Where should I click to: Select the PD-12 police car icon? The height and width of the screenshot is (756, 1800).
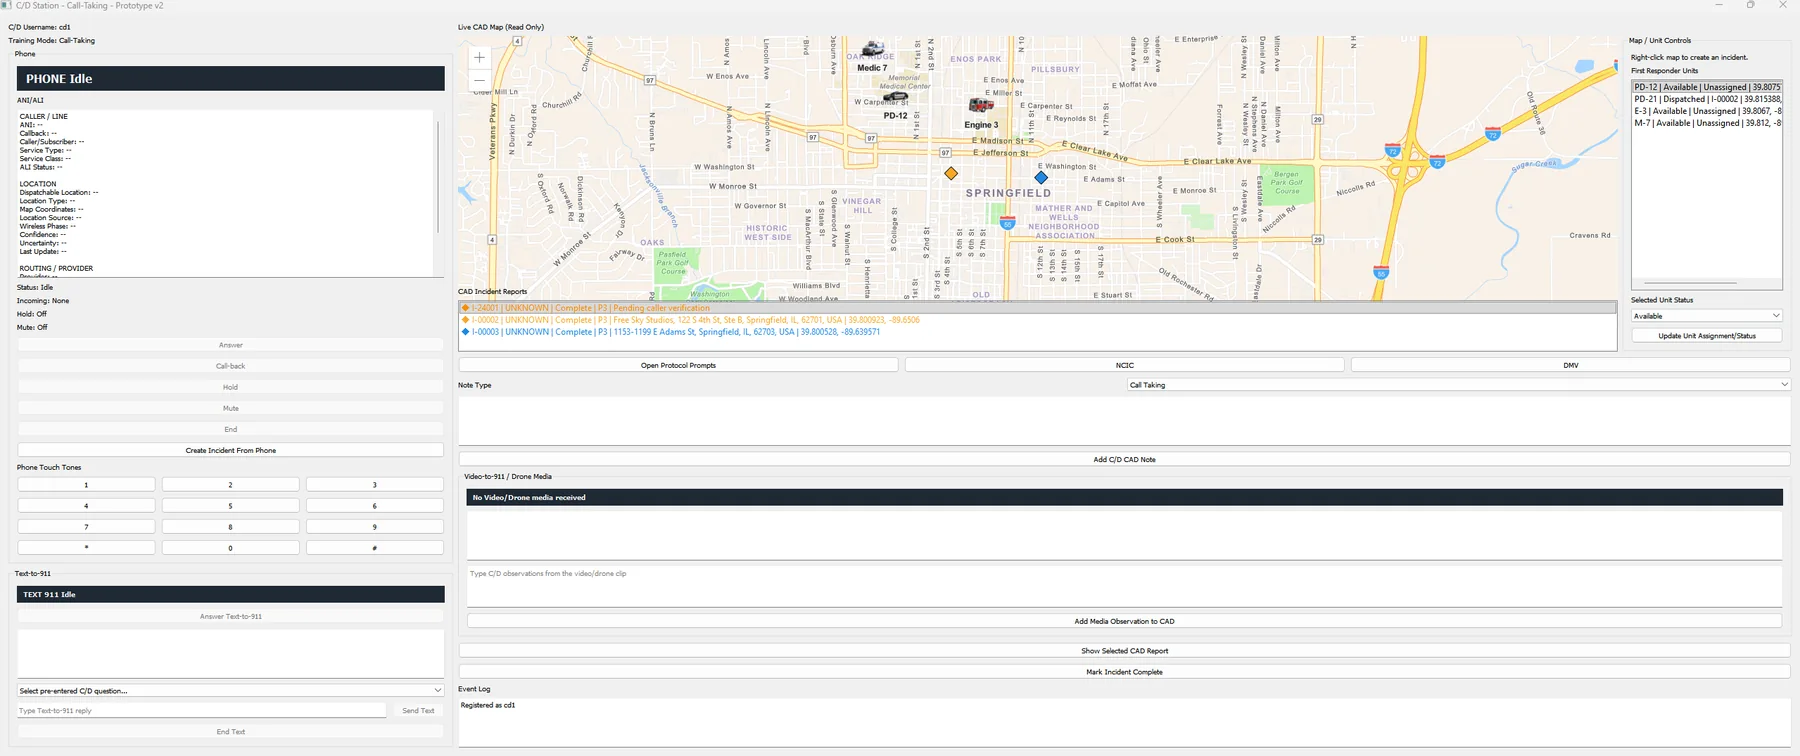(895, 97)
